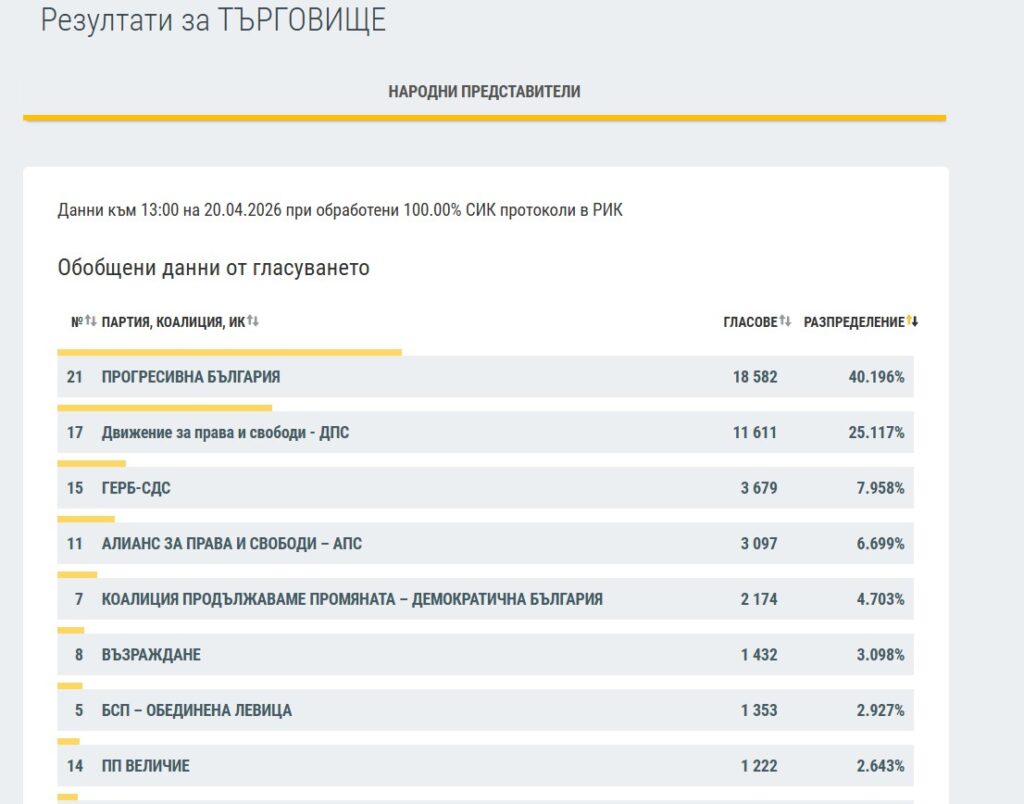Image resolution: width=1024 pixels, height=804 pixels.
Task: Select БСП – ОБЕДИНЕНА ЛЕВИЦА row
Action: [x=197, y=710]
